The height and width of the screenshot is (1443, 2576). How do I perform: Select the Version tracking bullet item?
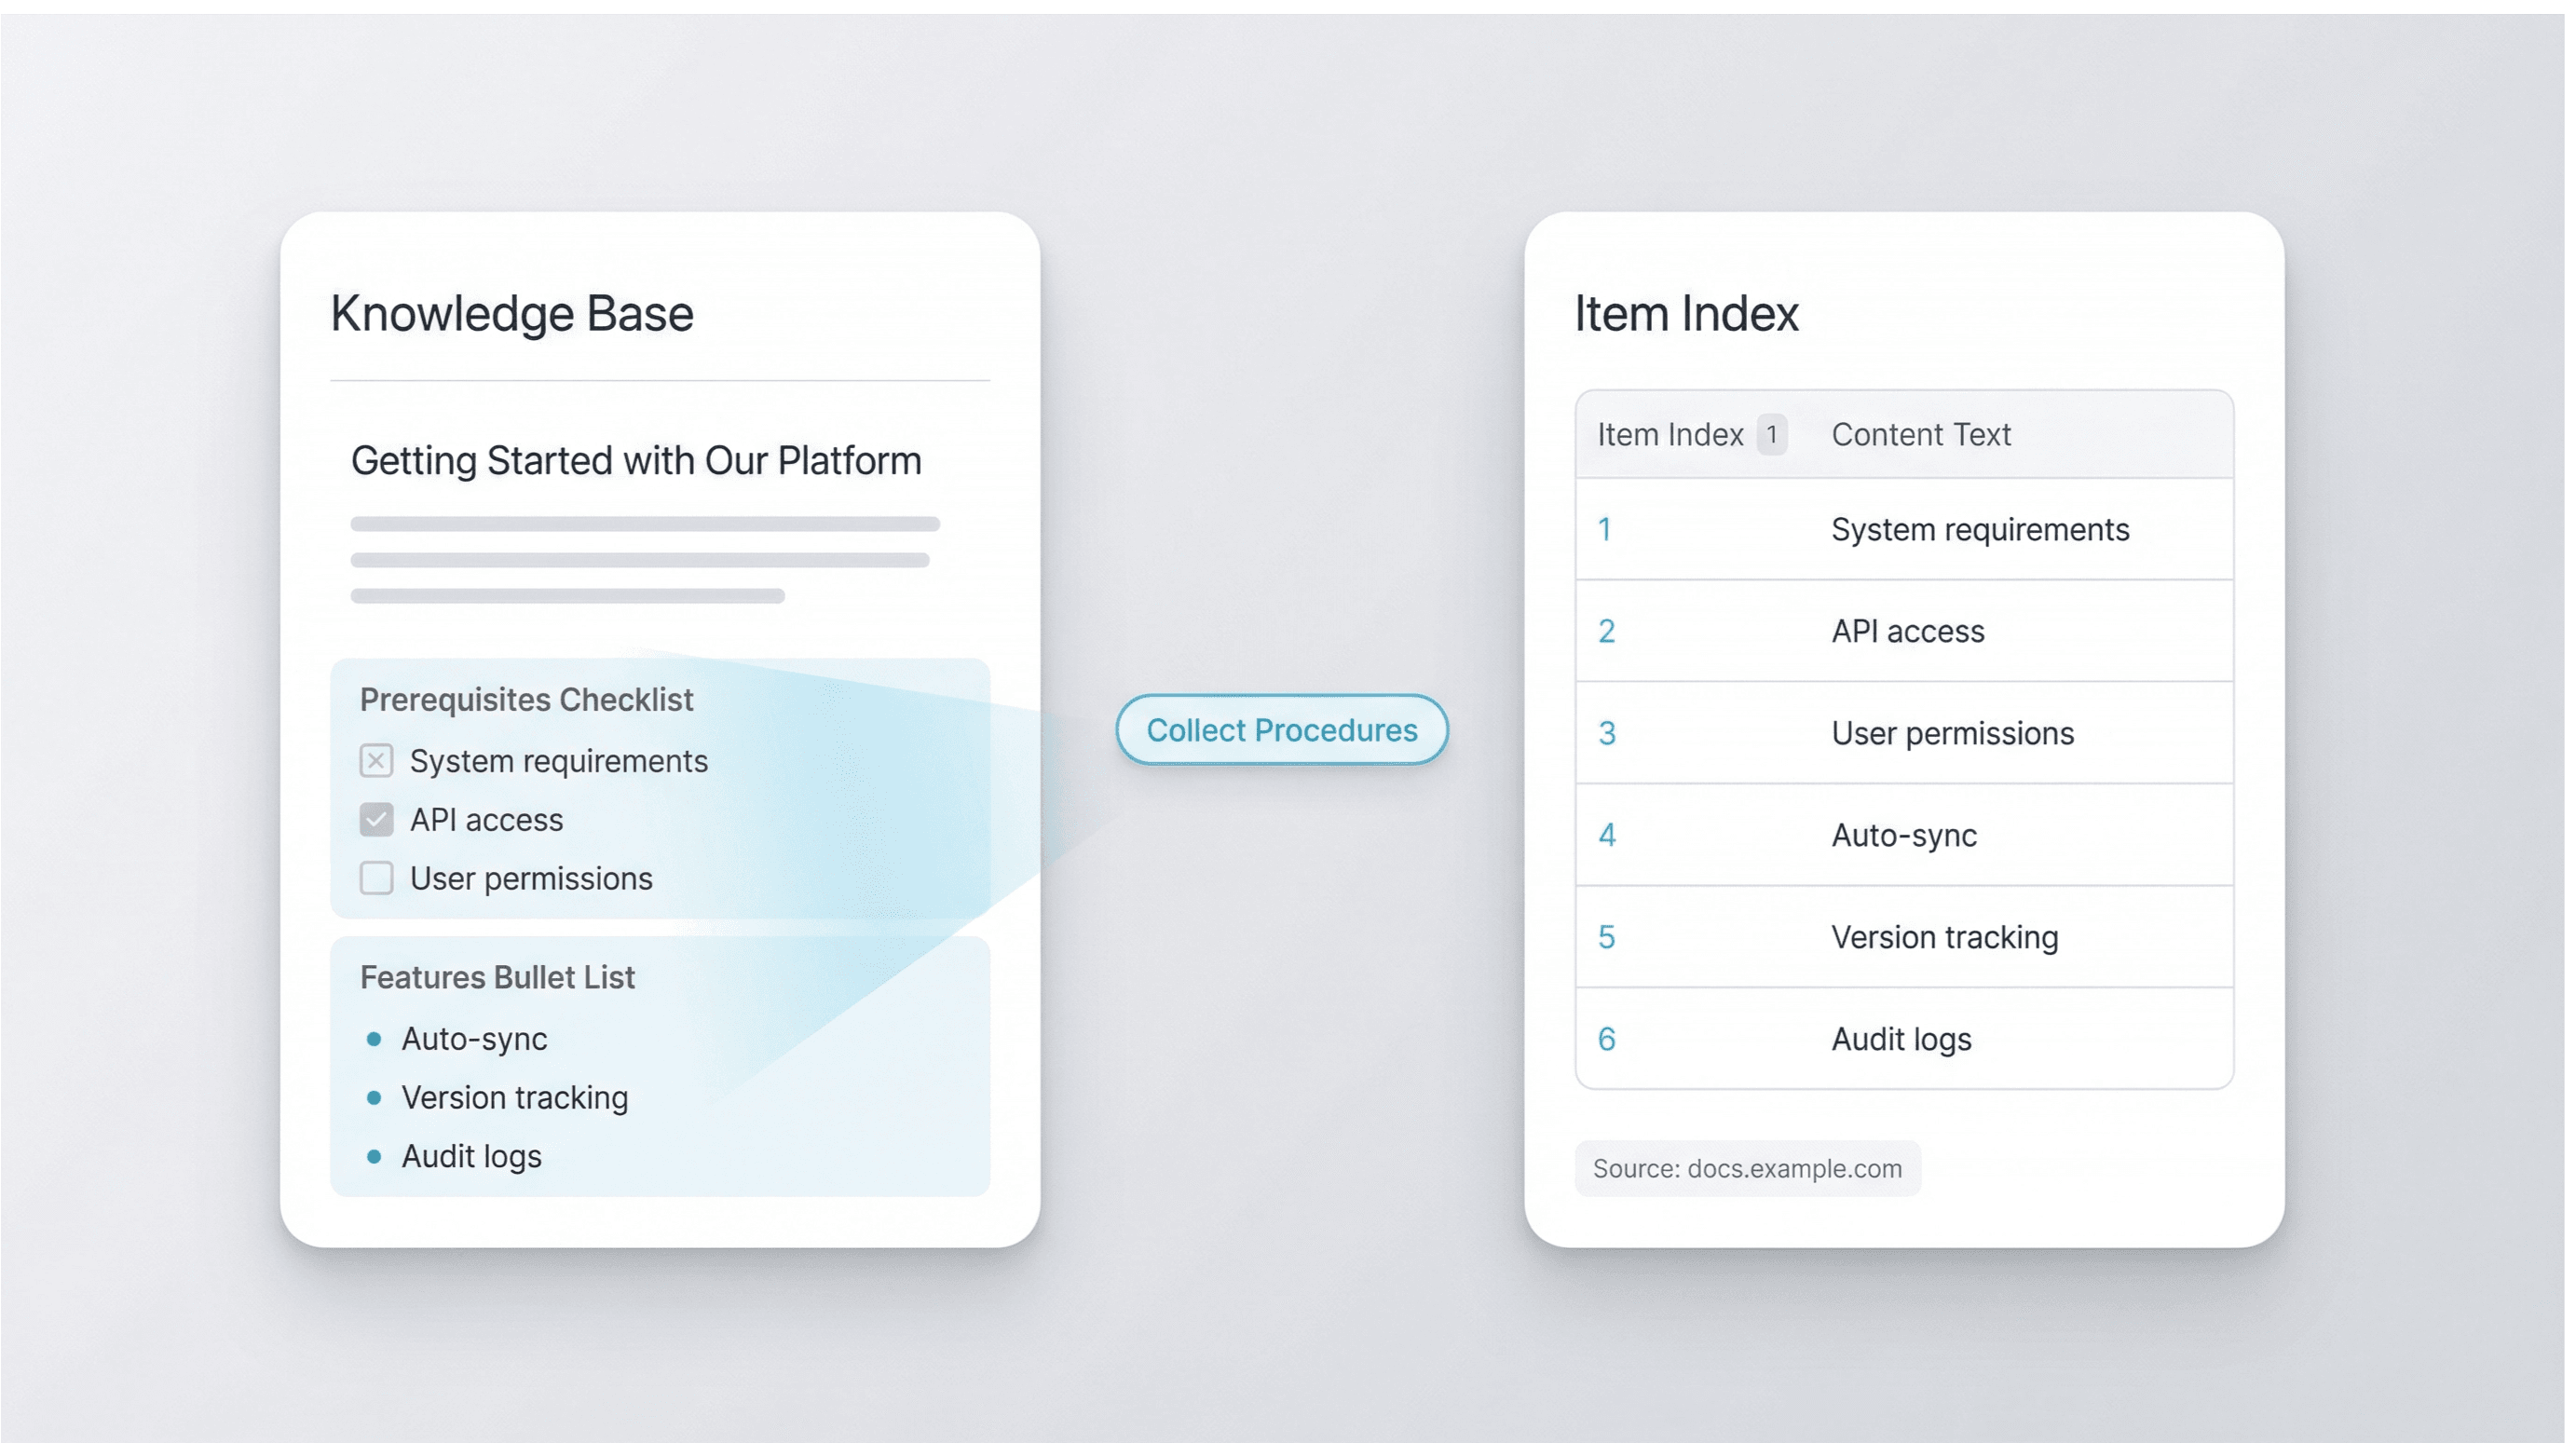(514, 1098)
